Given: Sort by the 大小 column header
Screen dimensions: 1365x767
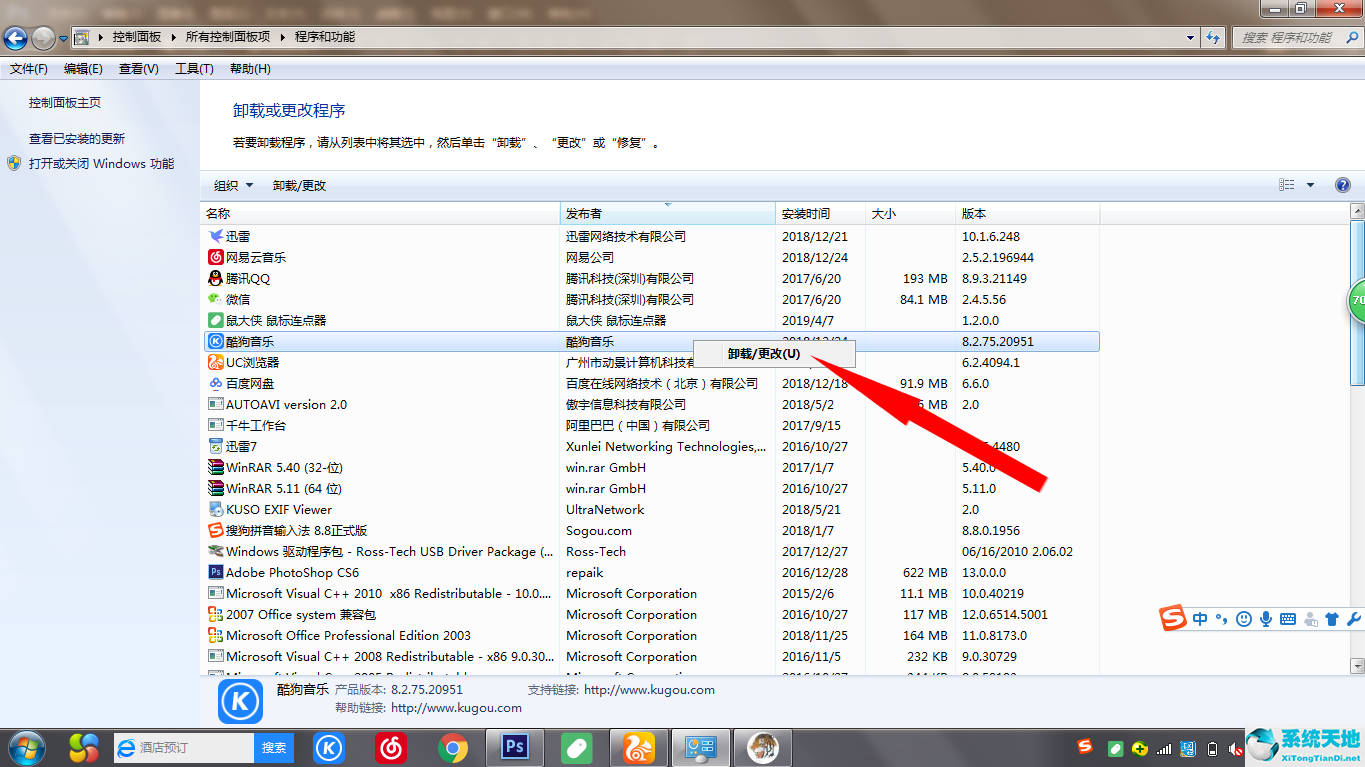Looking at the screenshot, I should (x=911, y=213).
